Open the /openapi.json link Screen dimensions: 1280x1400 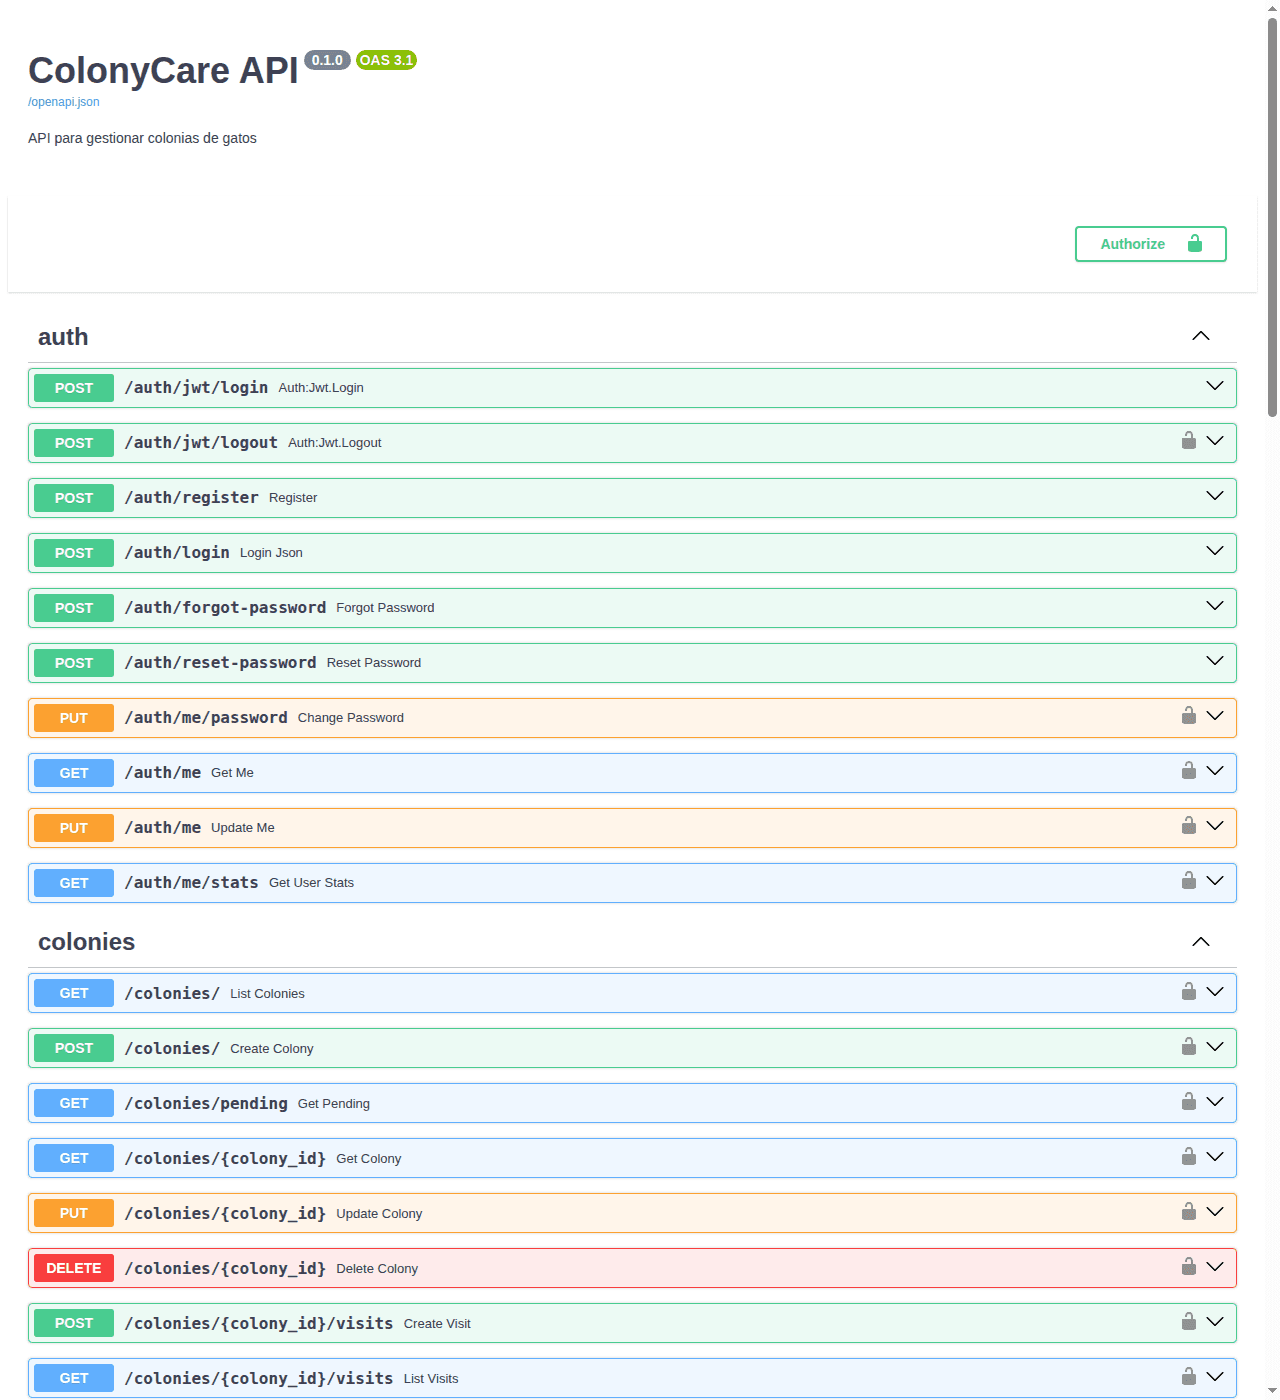click(x=64, y=102)
